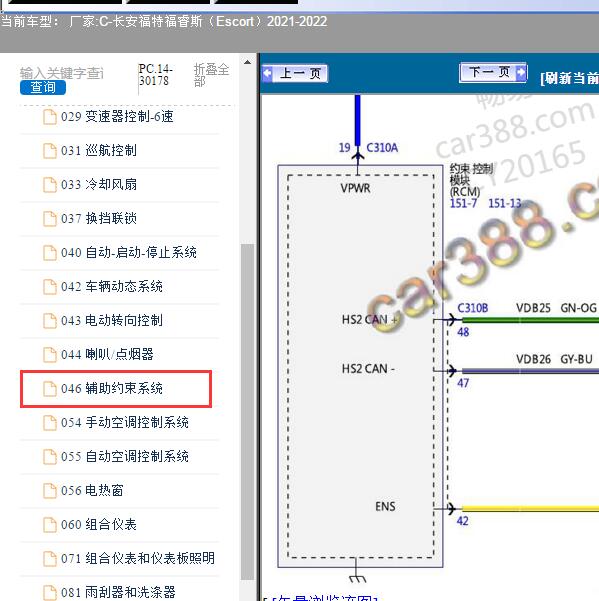
Task: Click the ENS pin label
Action: pyautogui.click(x=385, y=507)
